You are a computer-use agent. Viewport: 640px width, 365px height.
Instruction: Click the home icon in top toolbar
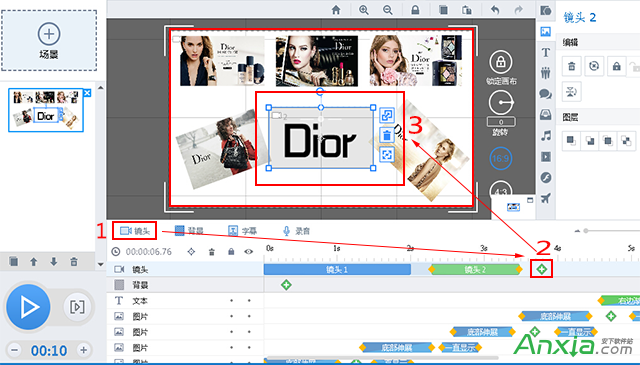pos(336,10)
